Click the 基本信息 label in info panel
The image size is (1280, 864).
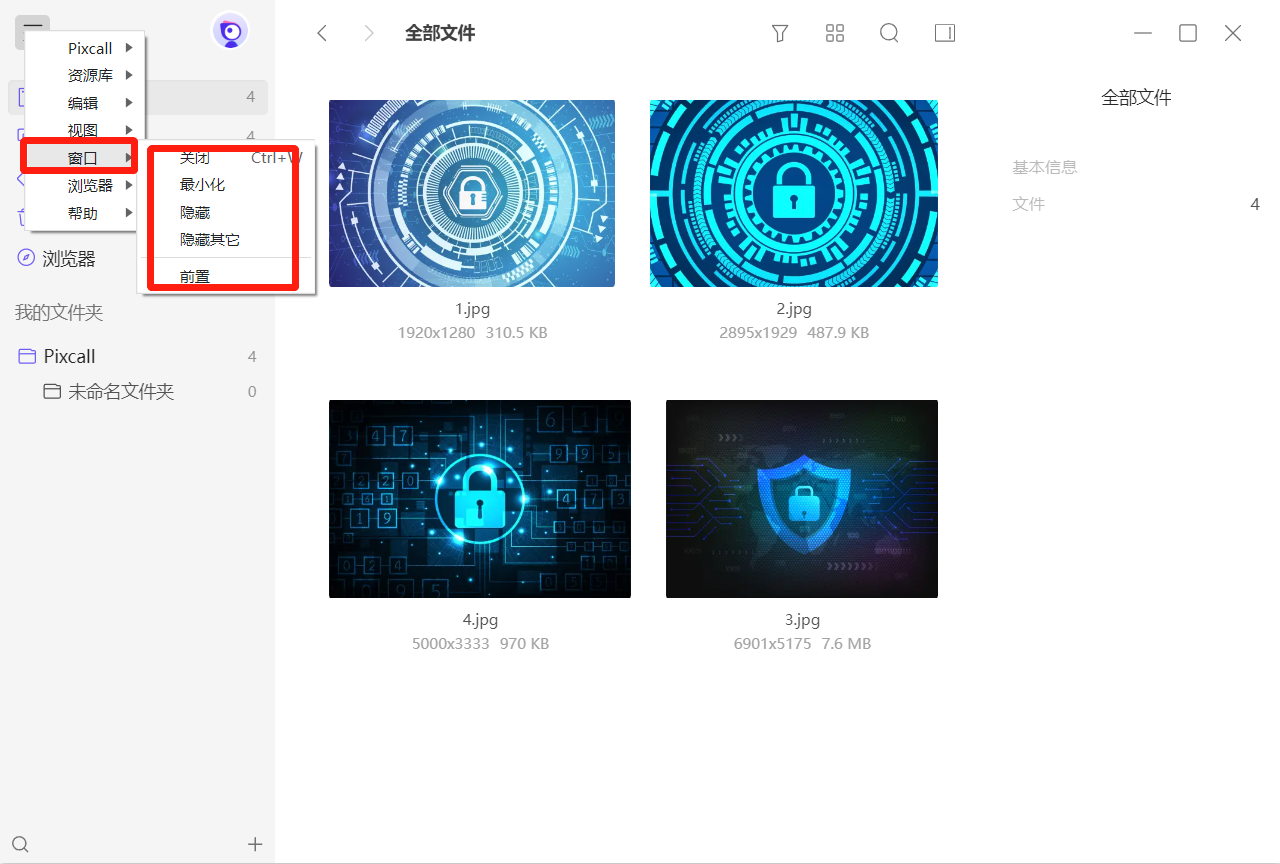(x=1045, y=168)
